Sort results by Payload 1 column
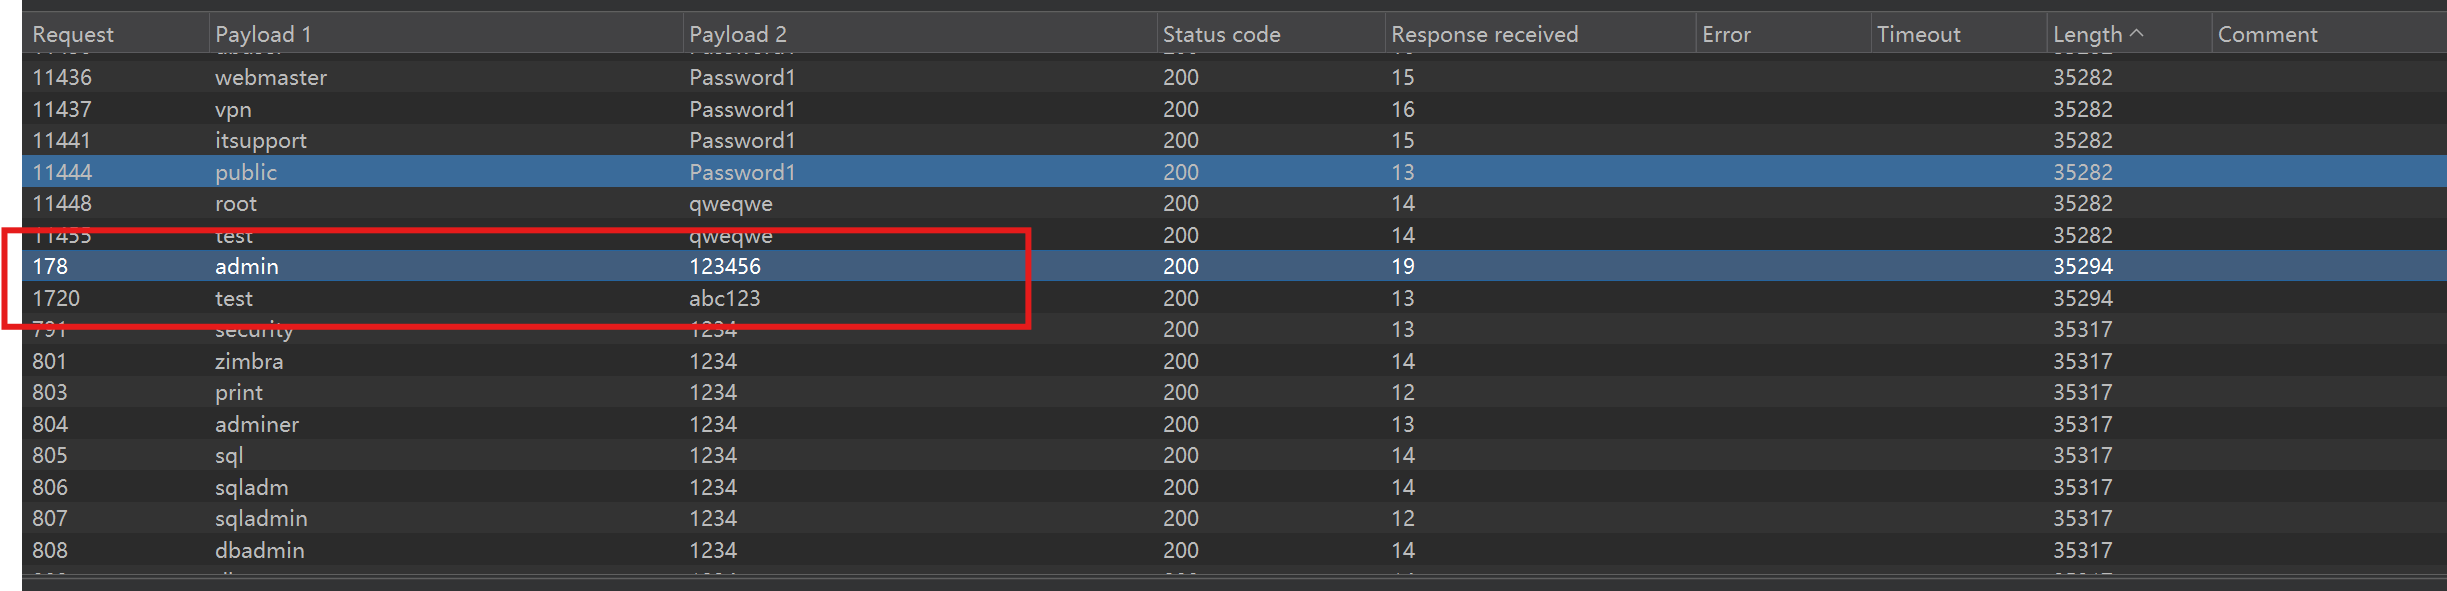This screenshot has height=591, width=2447. point(263,34)
